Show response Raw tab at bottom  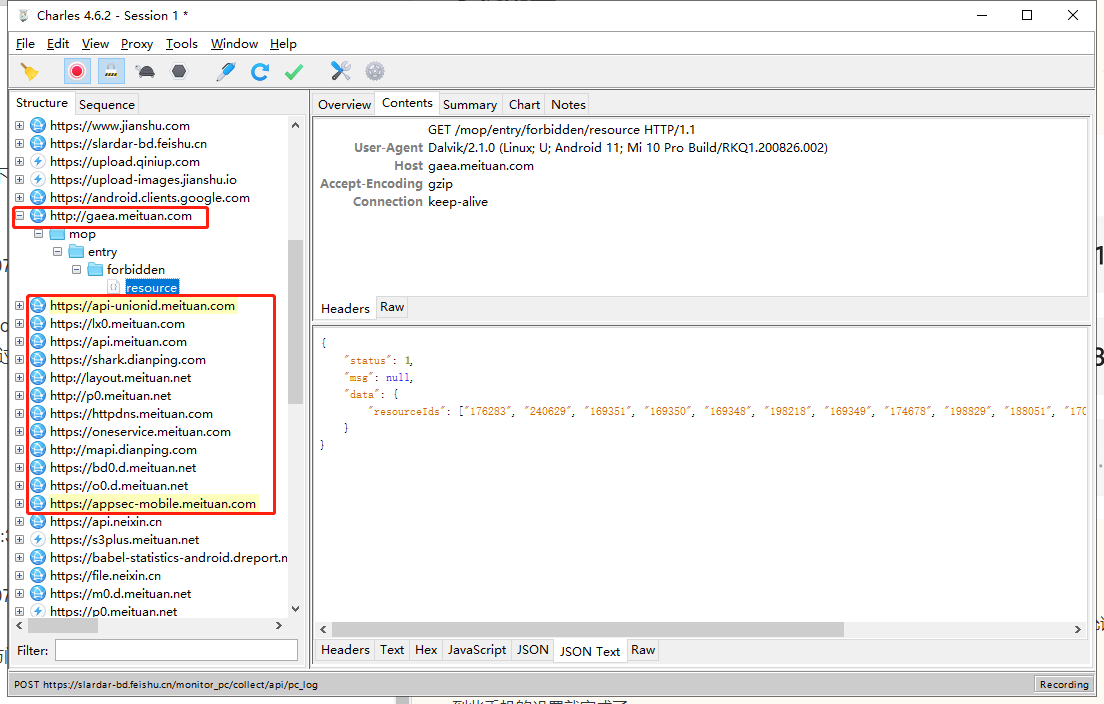pos(643,650)
